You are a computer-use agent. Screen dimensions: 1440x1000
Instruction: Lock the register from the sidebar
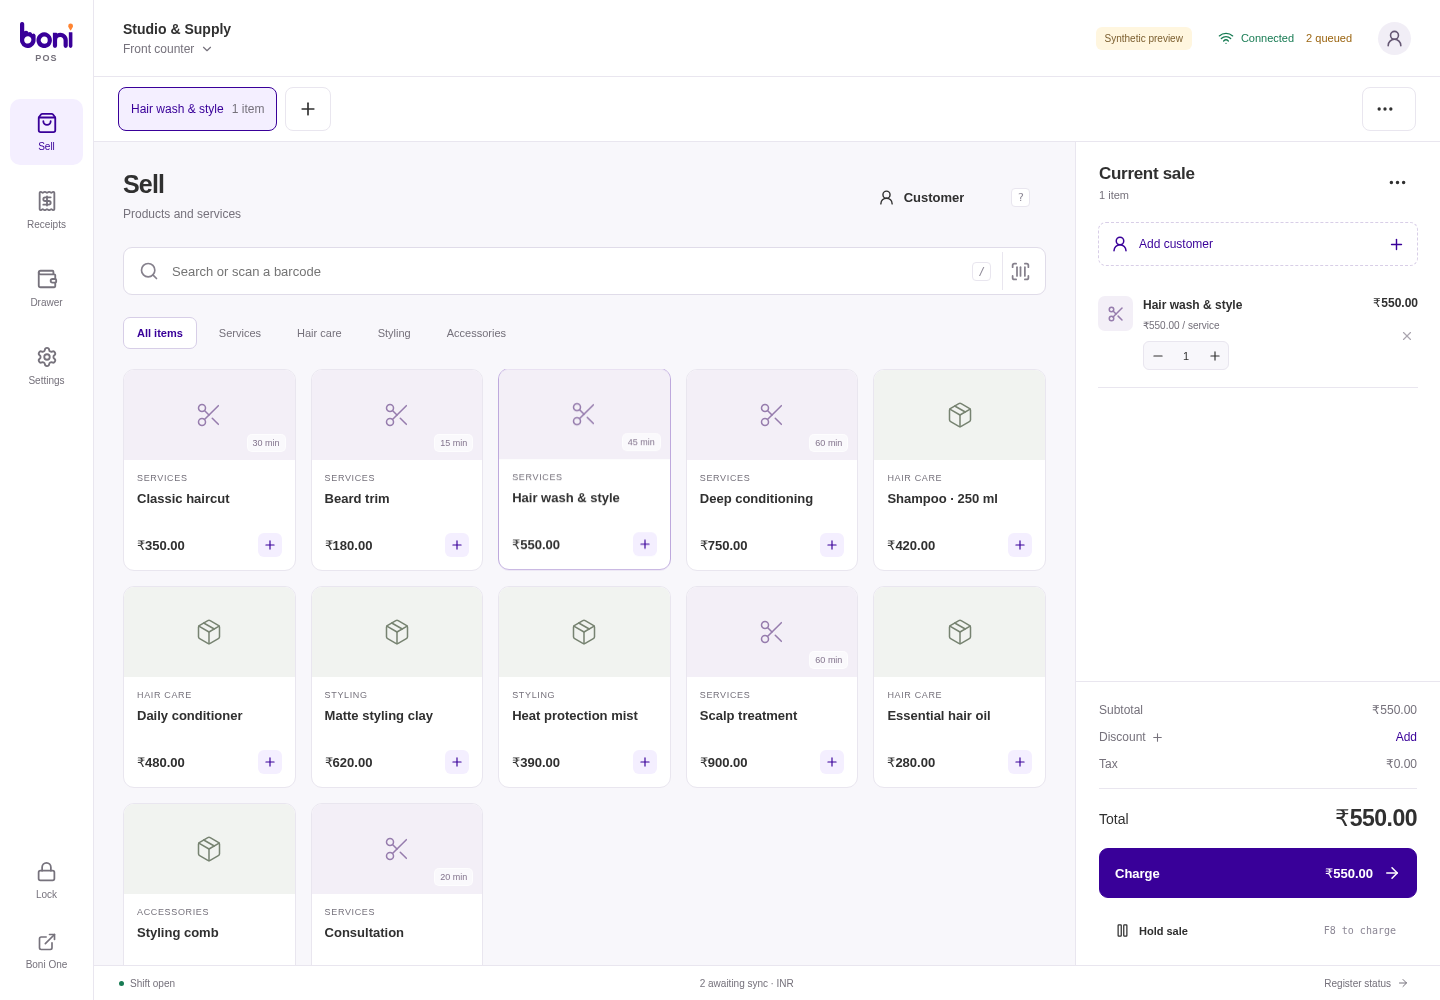click(x=46, y=880)
